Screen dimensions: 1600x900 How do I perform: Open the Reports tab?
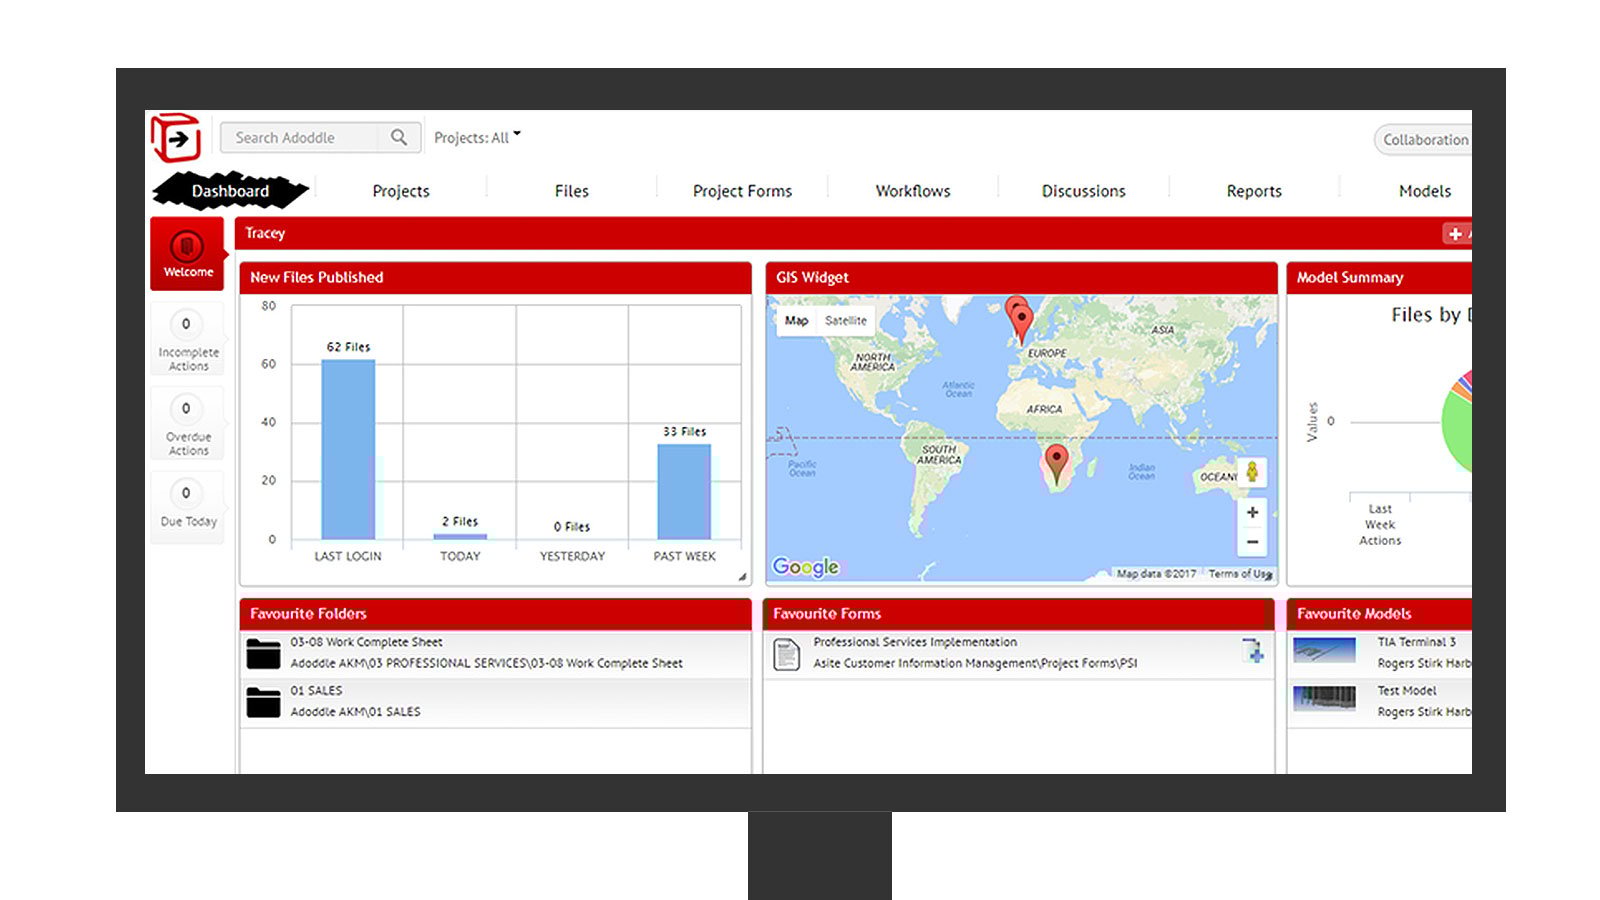(x=1254, y=191)
